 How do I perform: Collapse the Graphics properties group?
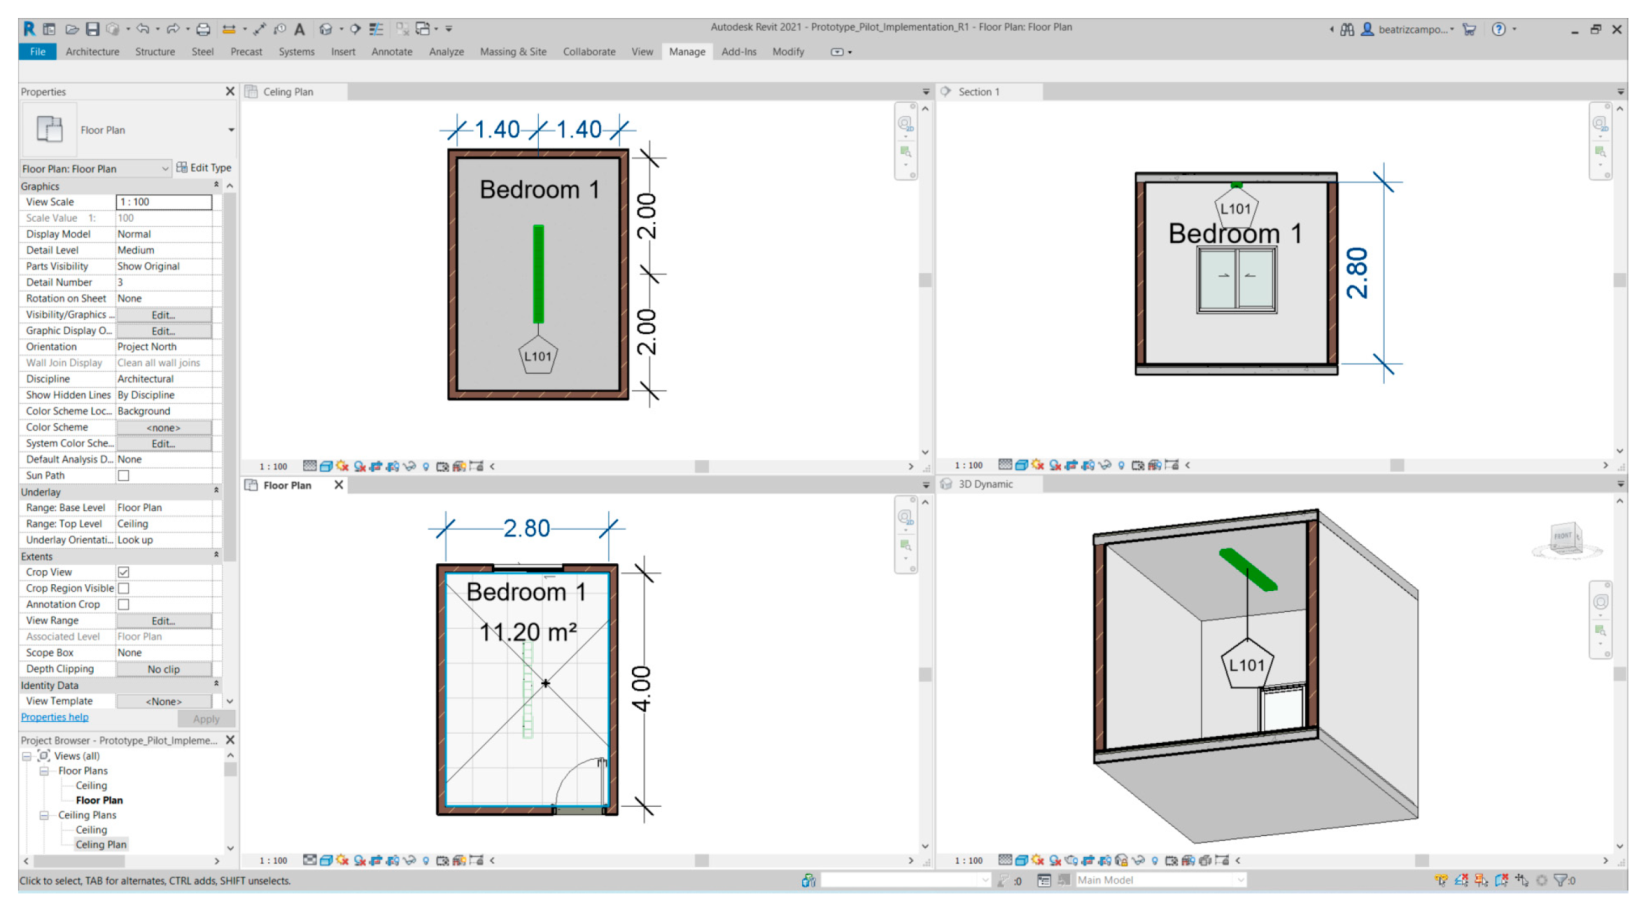pyautogui.click(x=216, y=186)
